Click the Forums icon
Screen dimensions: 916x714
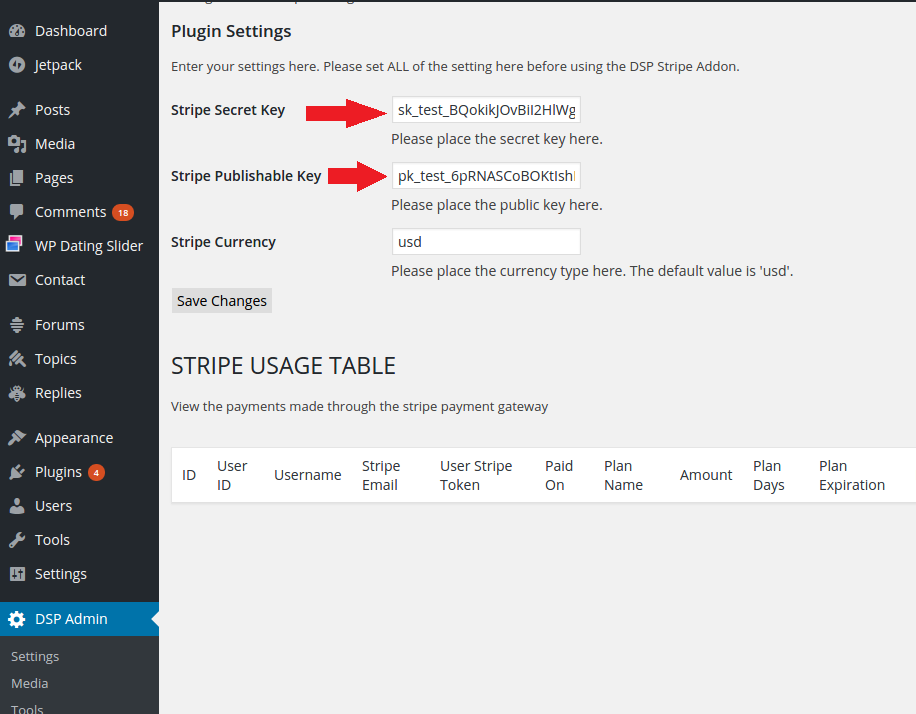click(17, 325)
